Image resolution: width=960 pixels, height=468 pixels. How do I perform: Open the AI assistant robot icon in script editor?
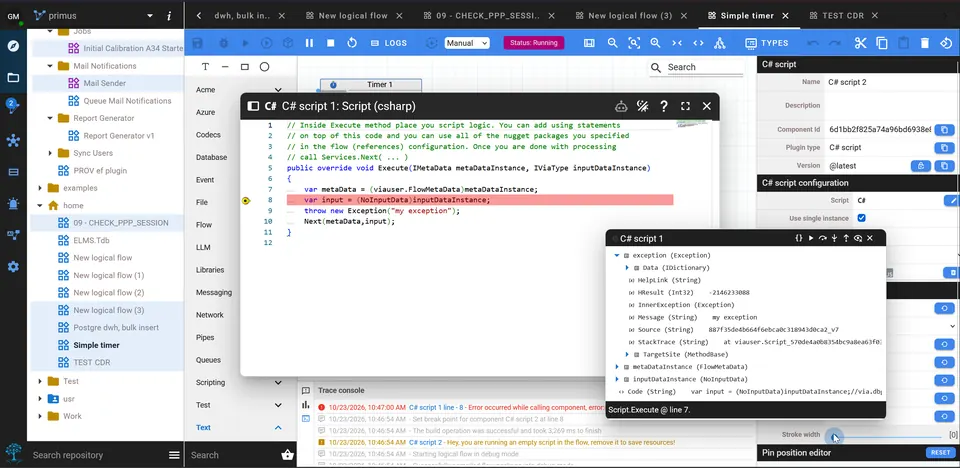(x=621, y=106)
